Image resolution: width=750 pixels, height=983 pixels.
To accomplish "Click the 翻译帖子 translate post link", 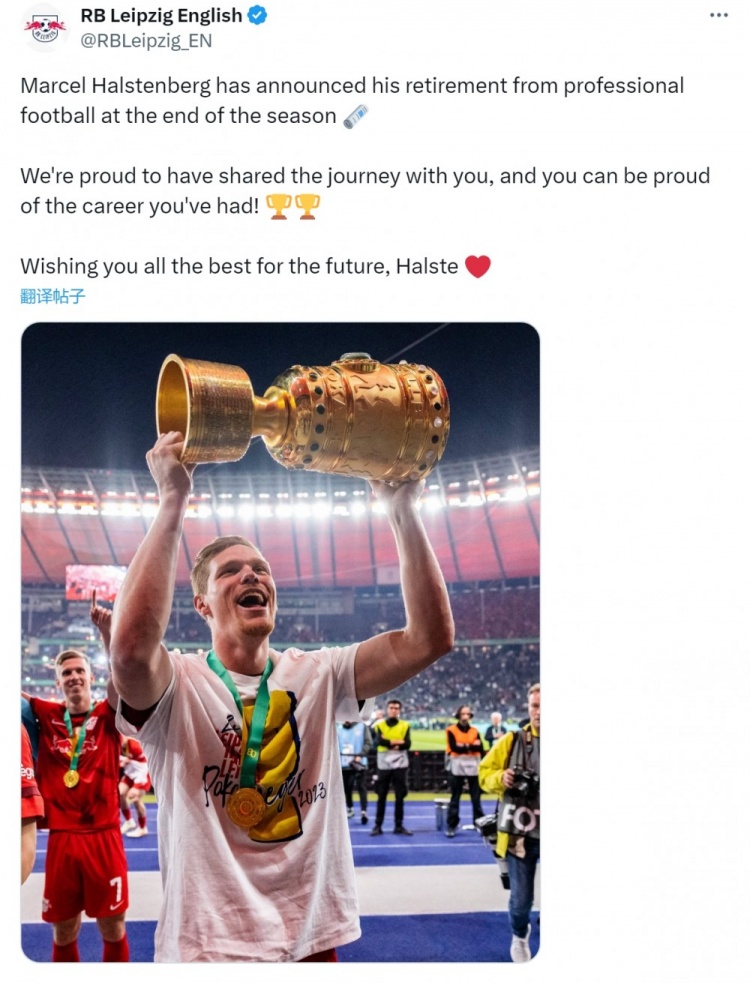I will [x=52, y=296].
